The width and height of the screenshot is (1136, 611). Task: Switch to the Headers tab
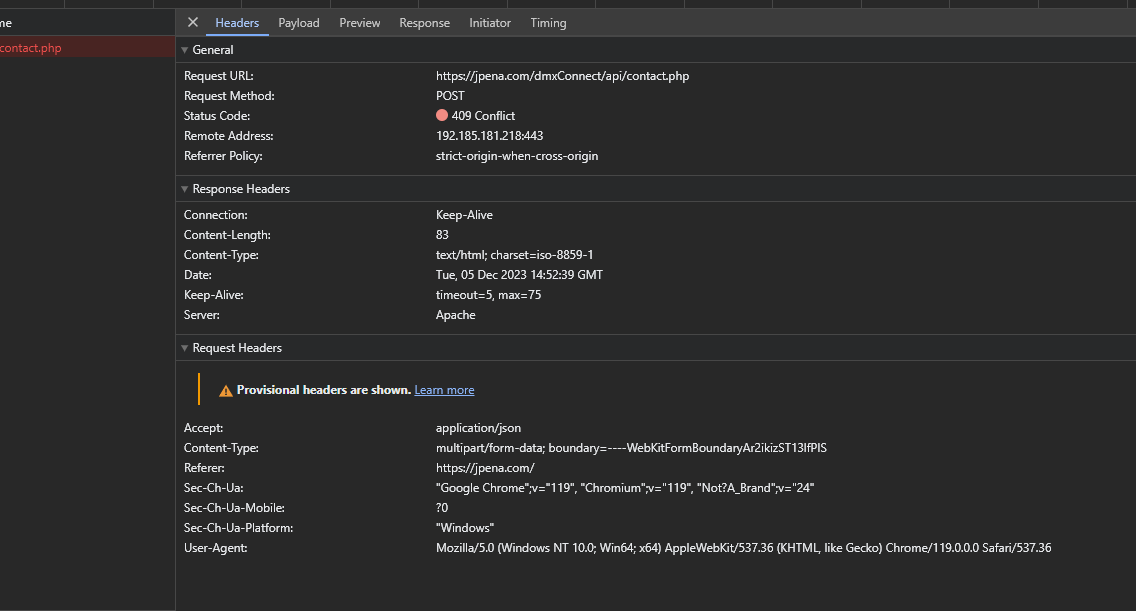(237, 23)
